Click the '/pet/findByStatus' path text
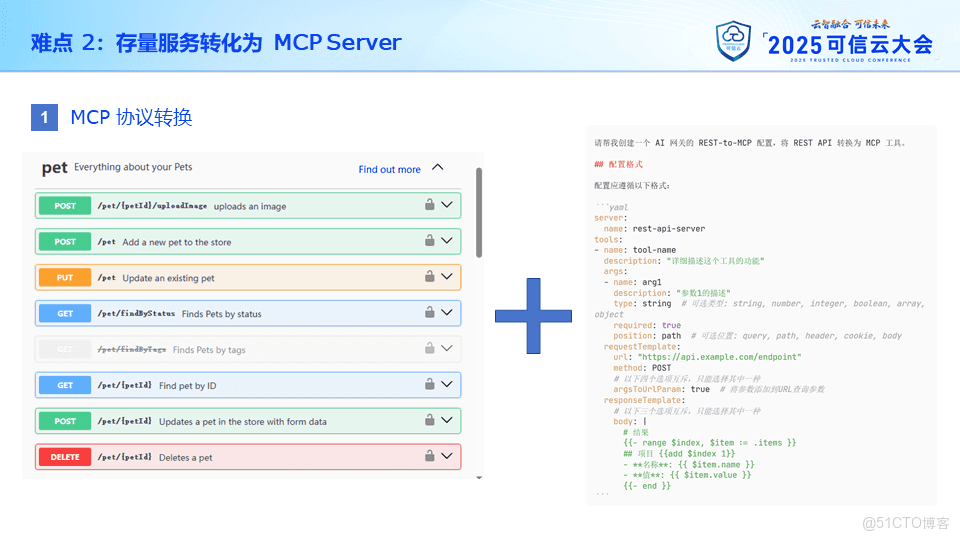Image resolution: width=960 pixels, height=540 pixels. 136,313
